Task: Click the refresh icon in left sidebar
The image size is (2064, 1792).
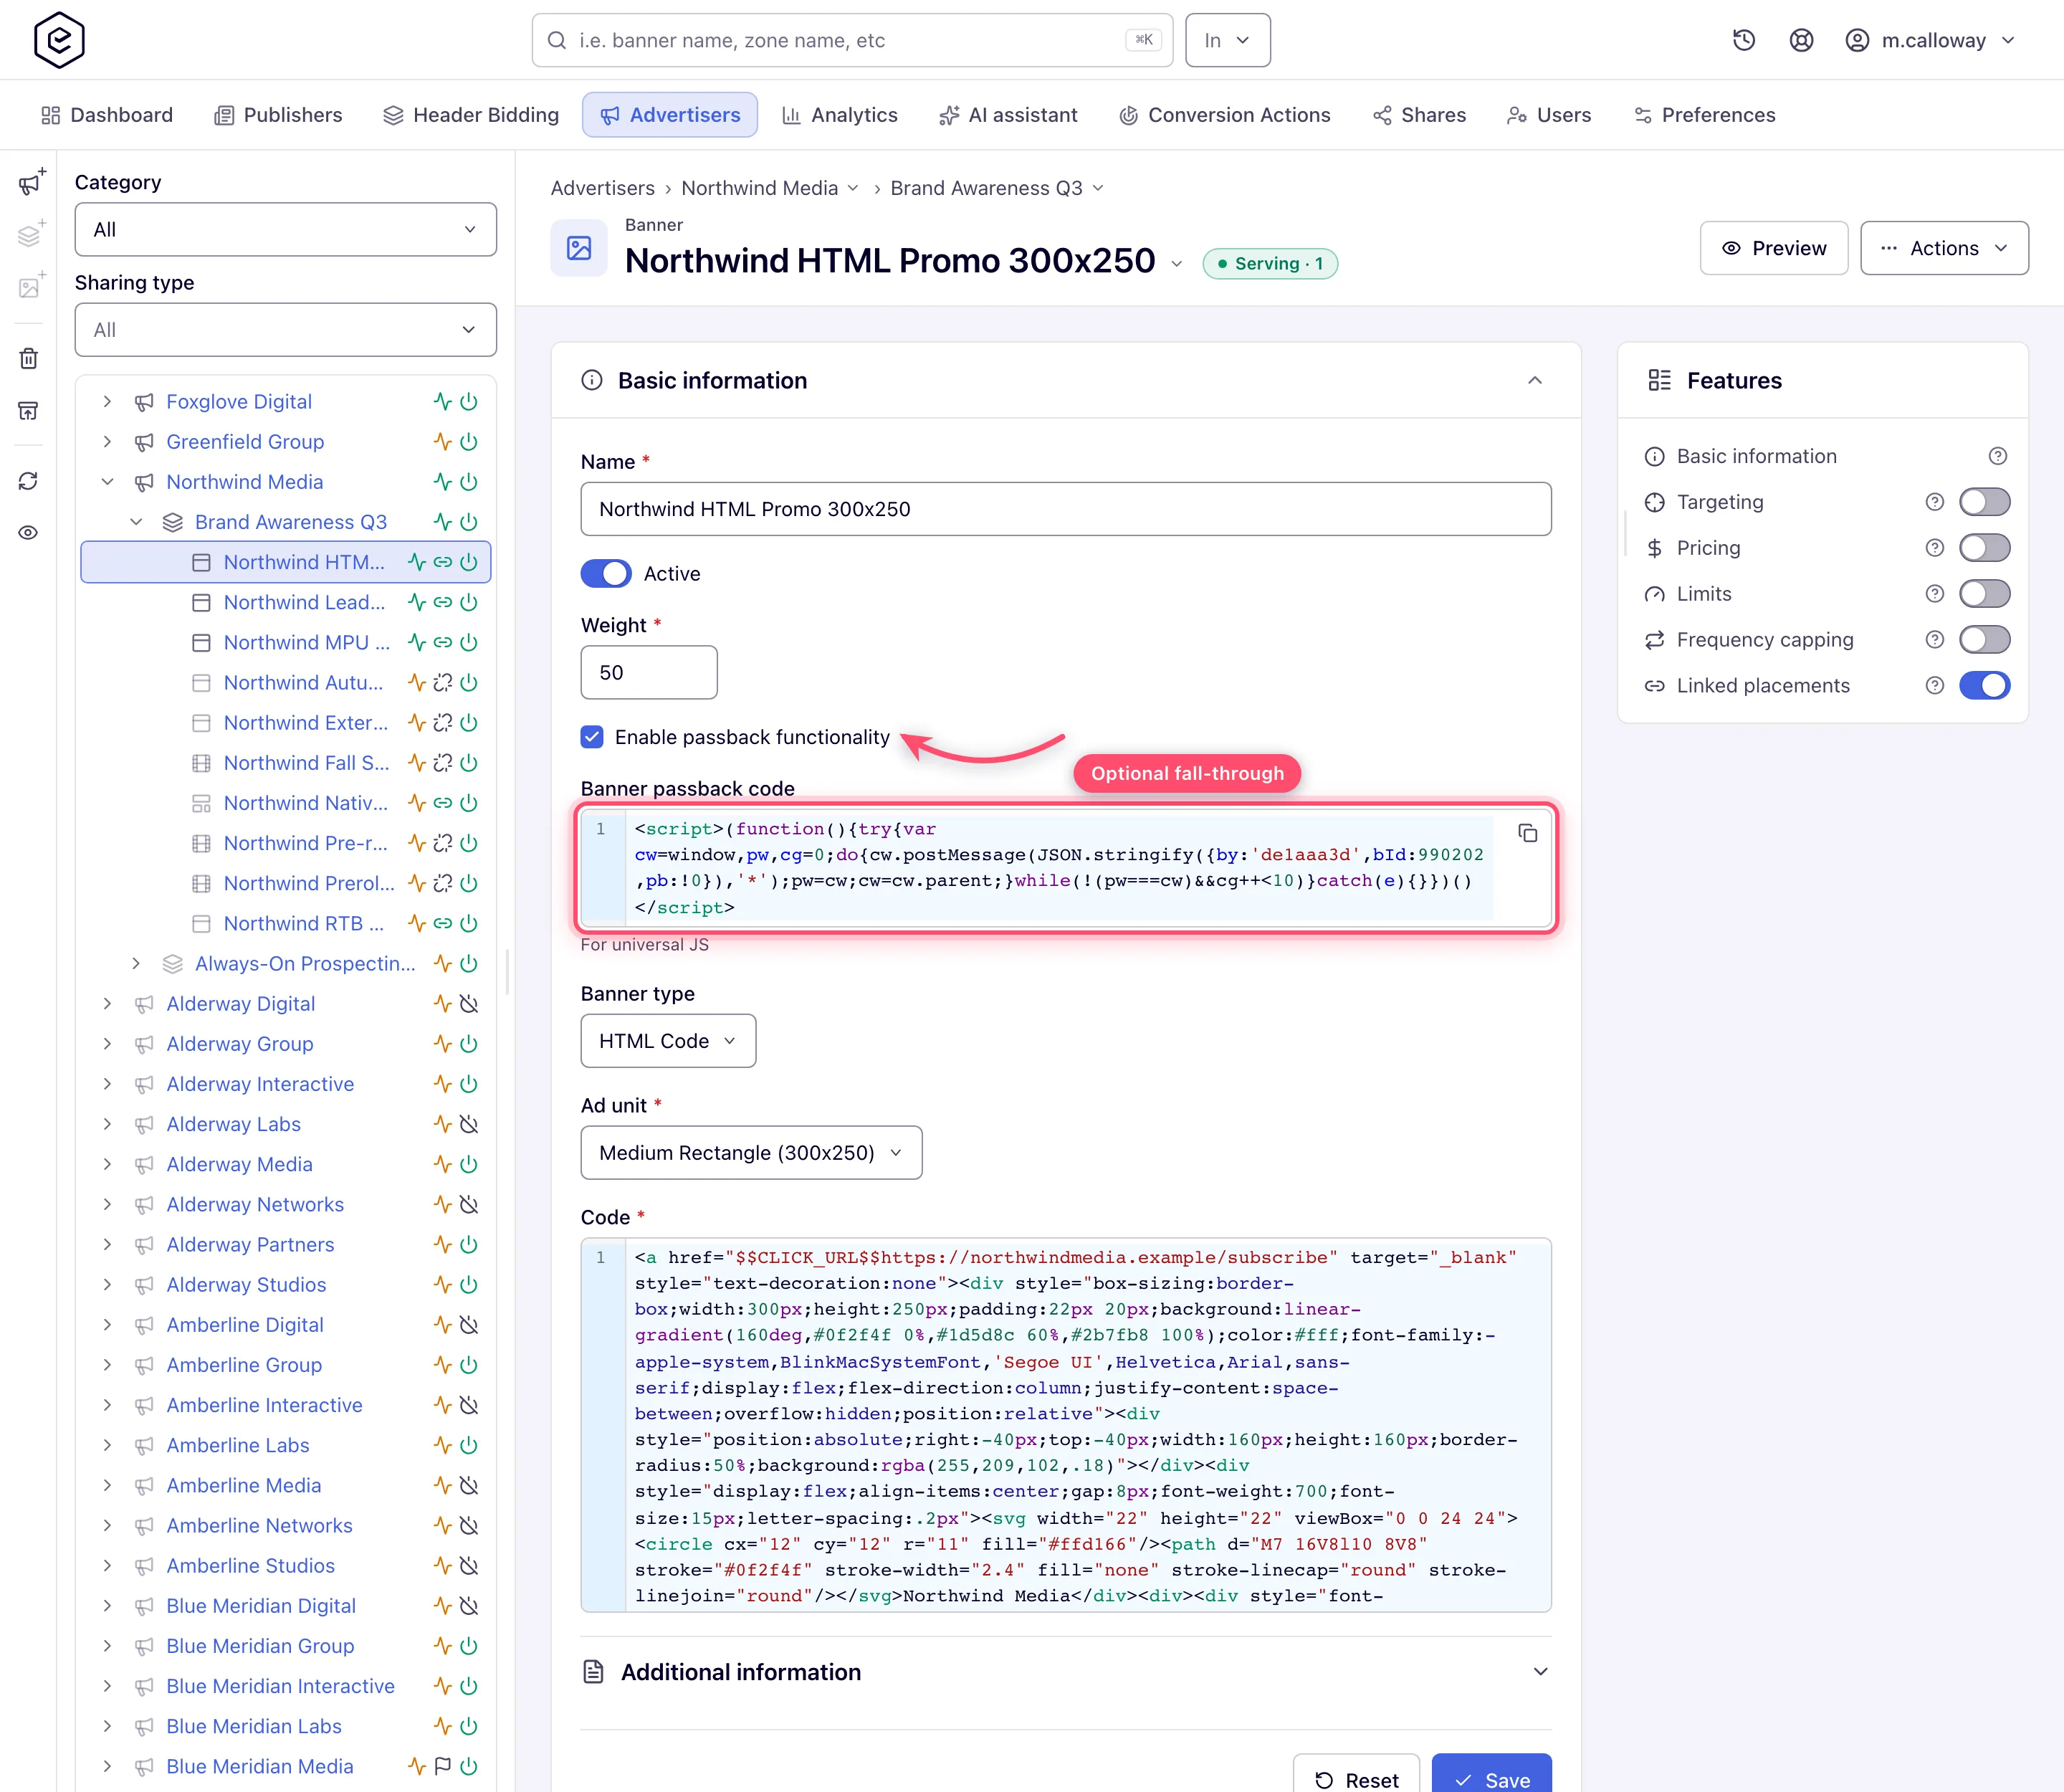Action: point(29,481)
